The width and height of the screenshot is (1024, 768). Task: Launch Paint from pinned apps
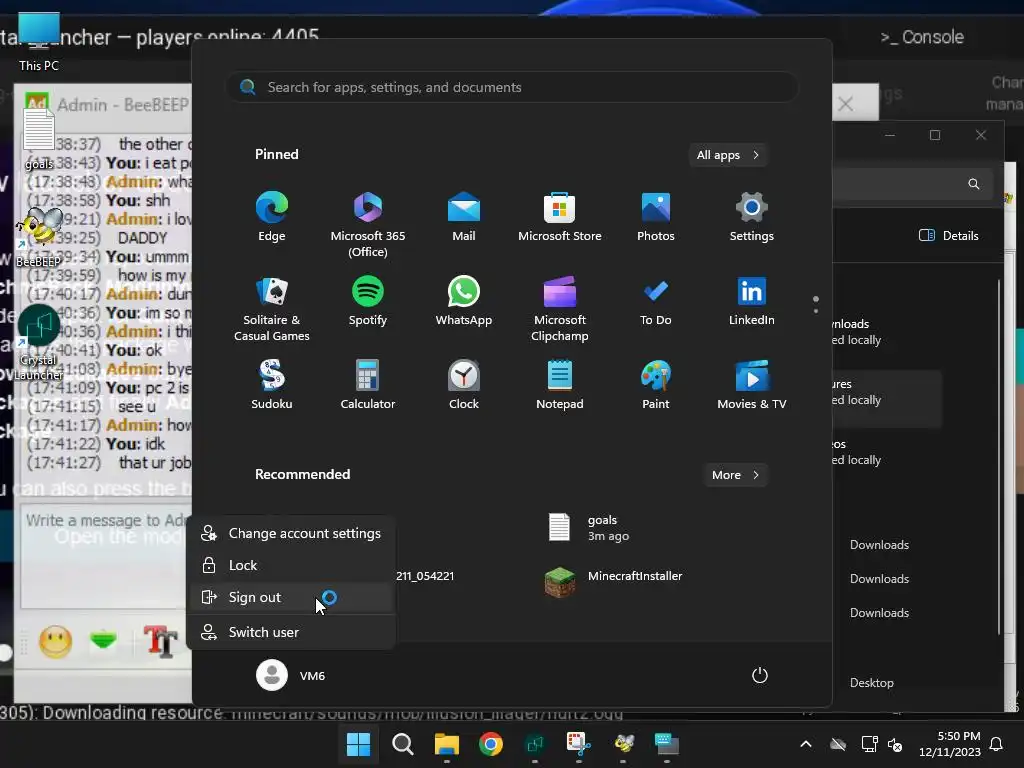coord(656,385)
